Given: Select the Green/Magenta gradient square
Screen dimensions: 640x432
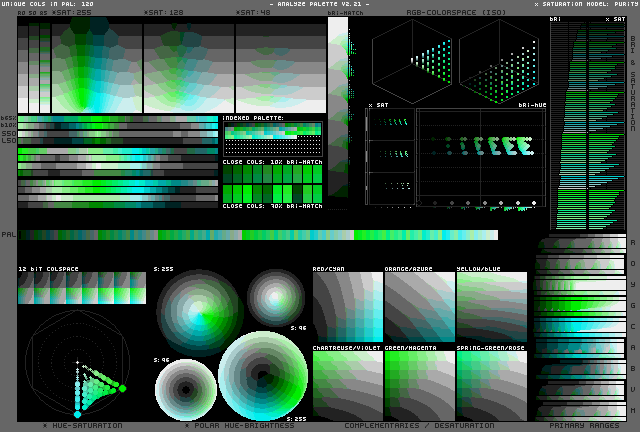Looking at the screenshot, I should 419,384.
